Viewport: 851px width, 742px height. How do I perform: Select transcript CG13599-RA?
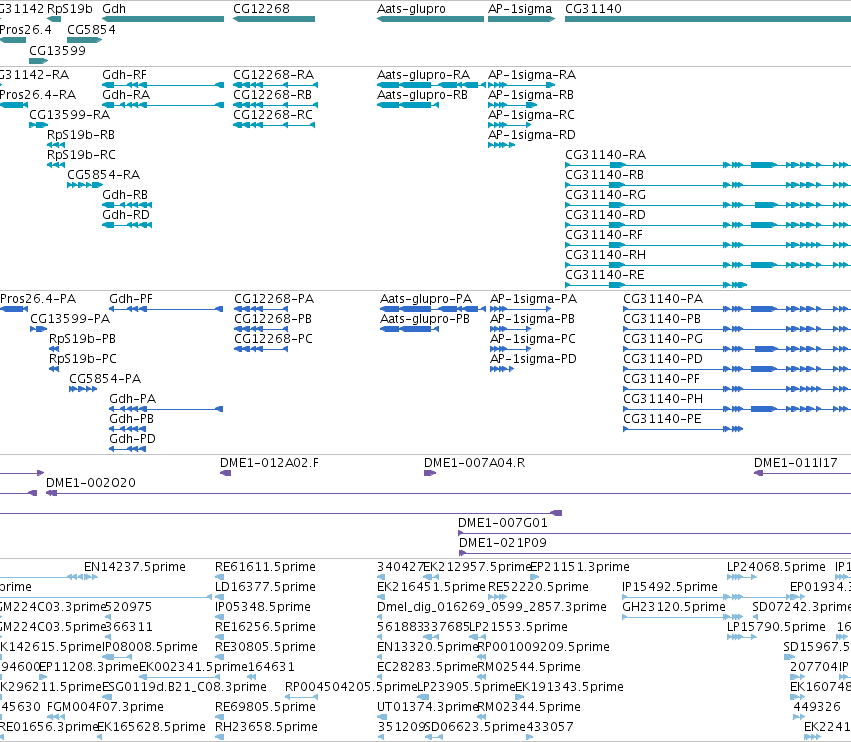(69, 115)
